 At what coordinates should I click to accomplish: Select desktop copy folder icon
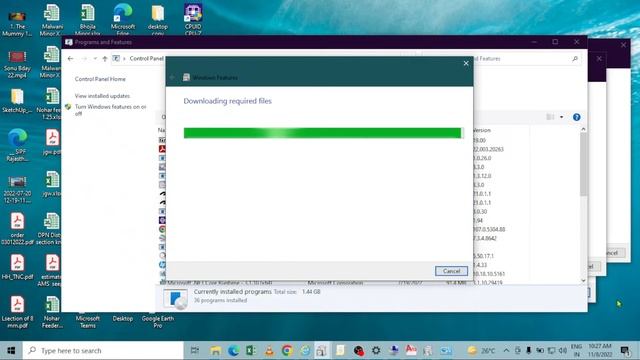click(158, 20)
